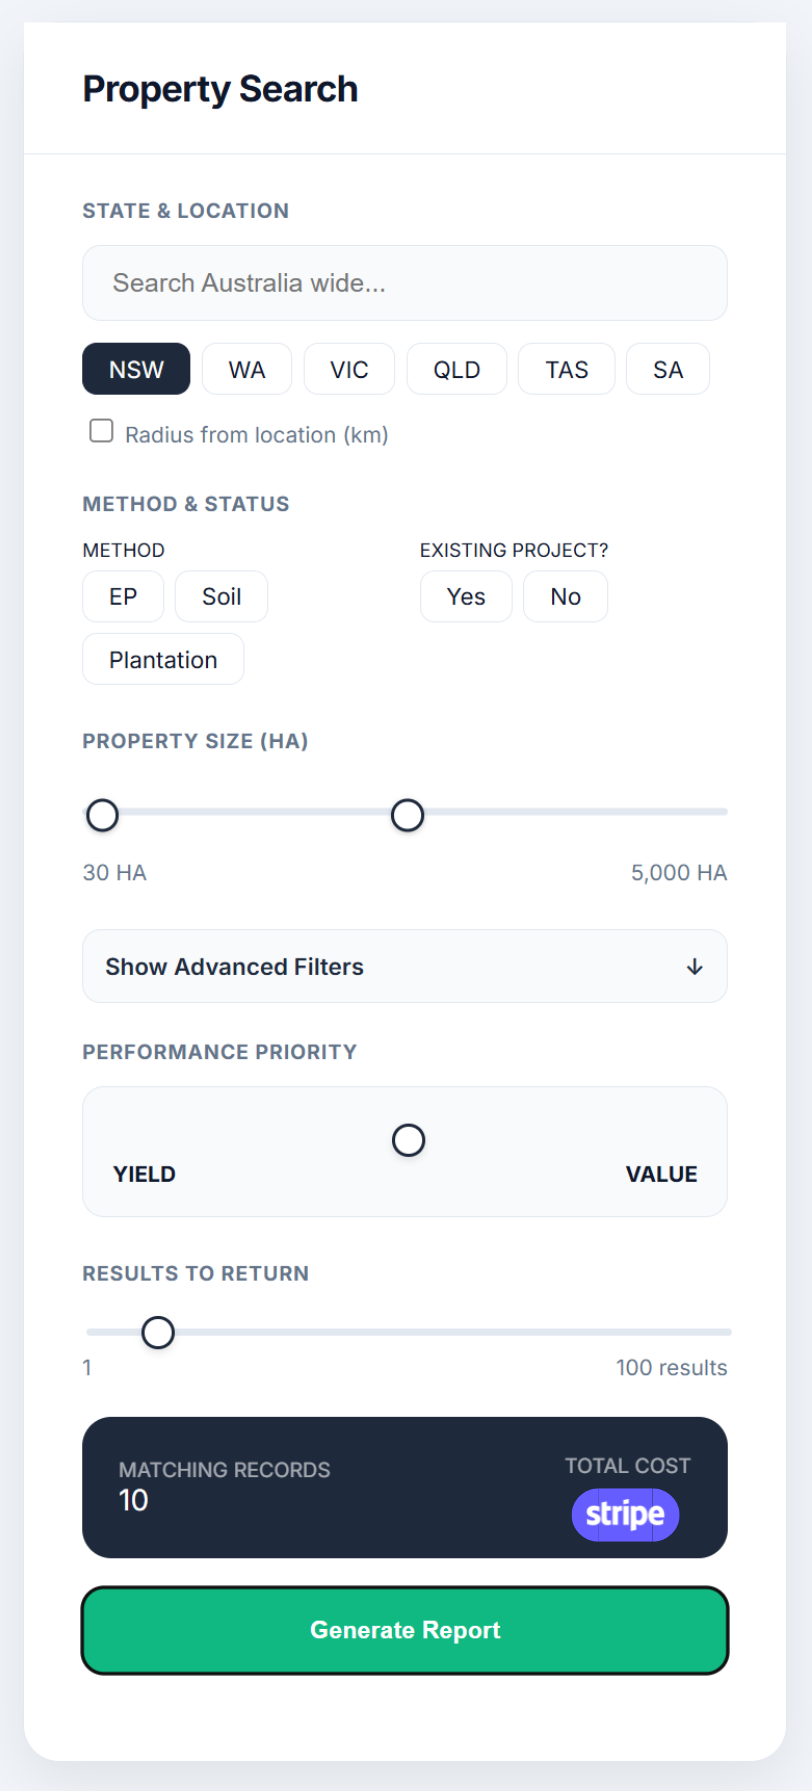Enable Radius from location checkbox
Viewport: 812px width, 1791px height.
pos(101,431)
